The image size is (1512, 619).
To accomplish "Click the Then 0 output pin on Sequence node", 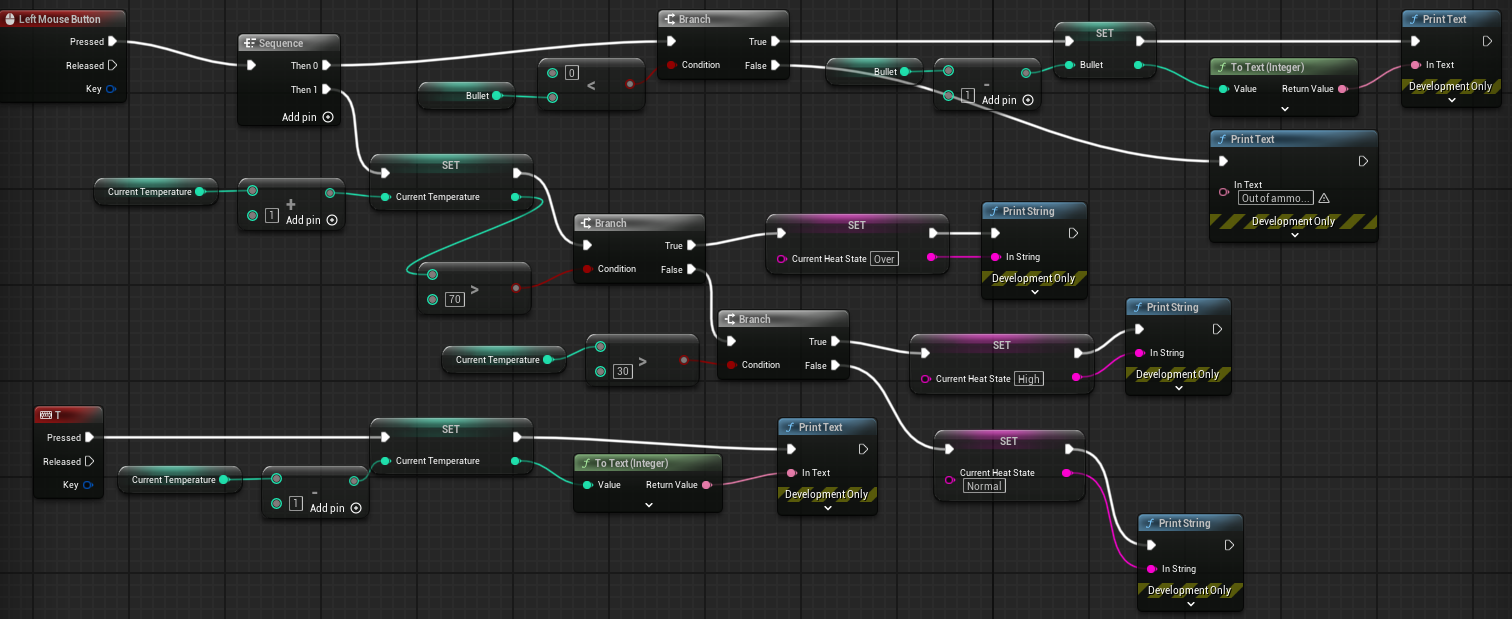I will (x=327, y=66).
